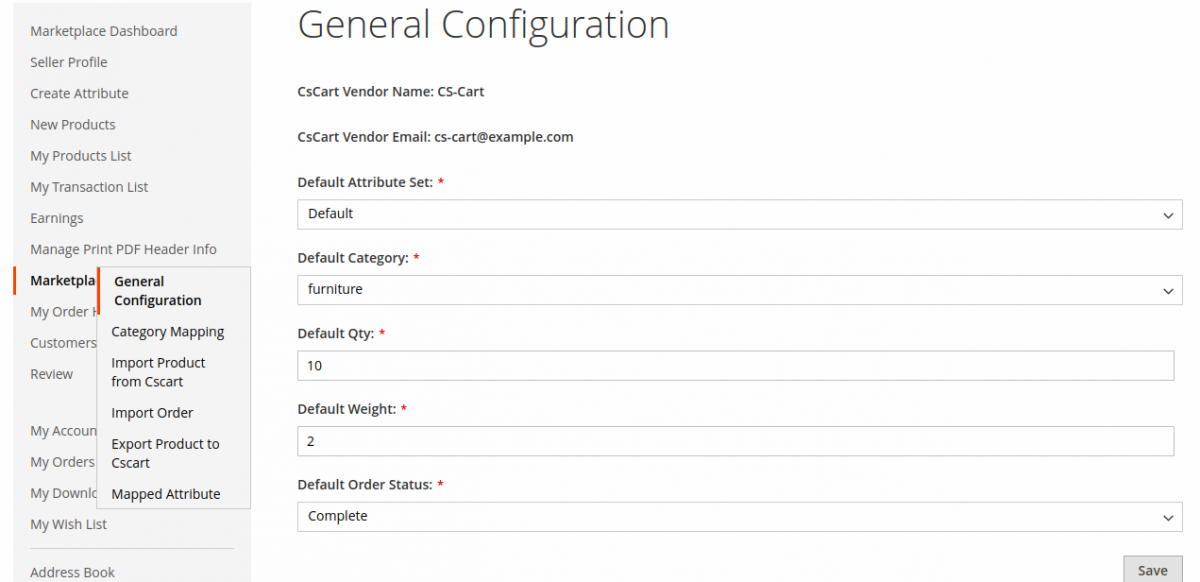Open Import Product from Cscart
This screenshot has width=1200, height=582.
click(x=158, y=372)
